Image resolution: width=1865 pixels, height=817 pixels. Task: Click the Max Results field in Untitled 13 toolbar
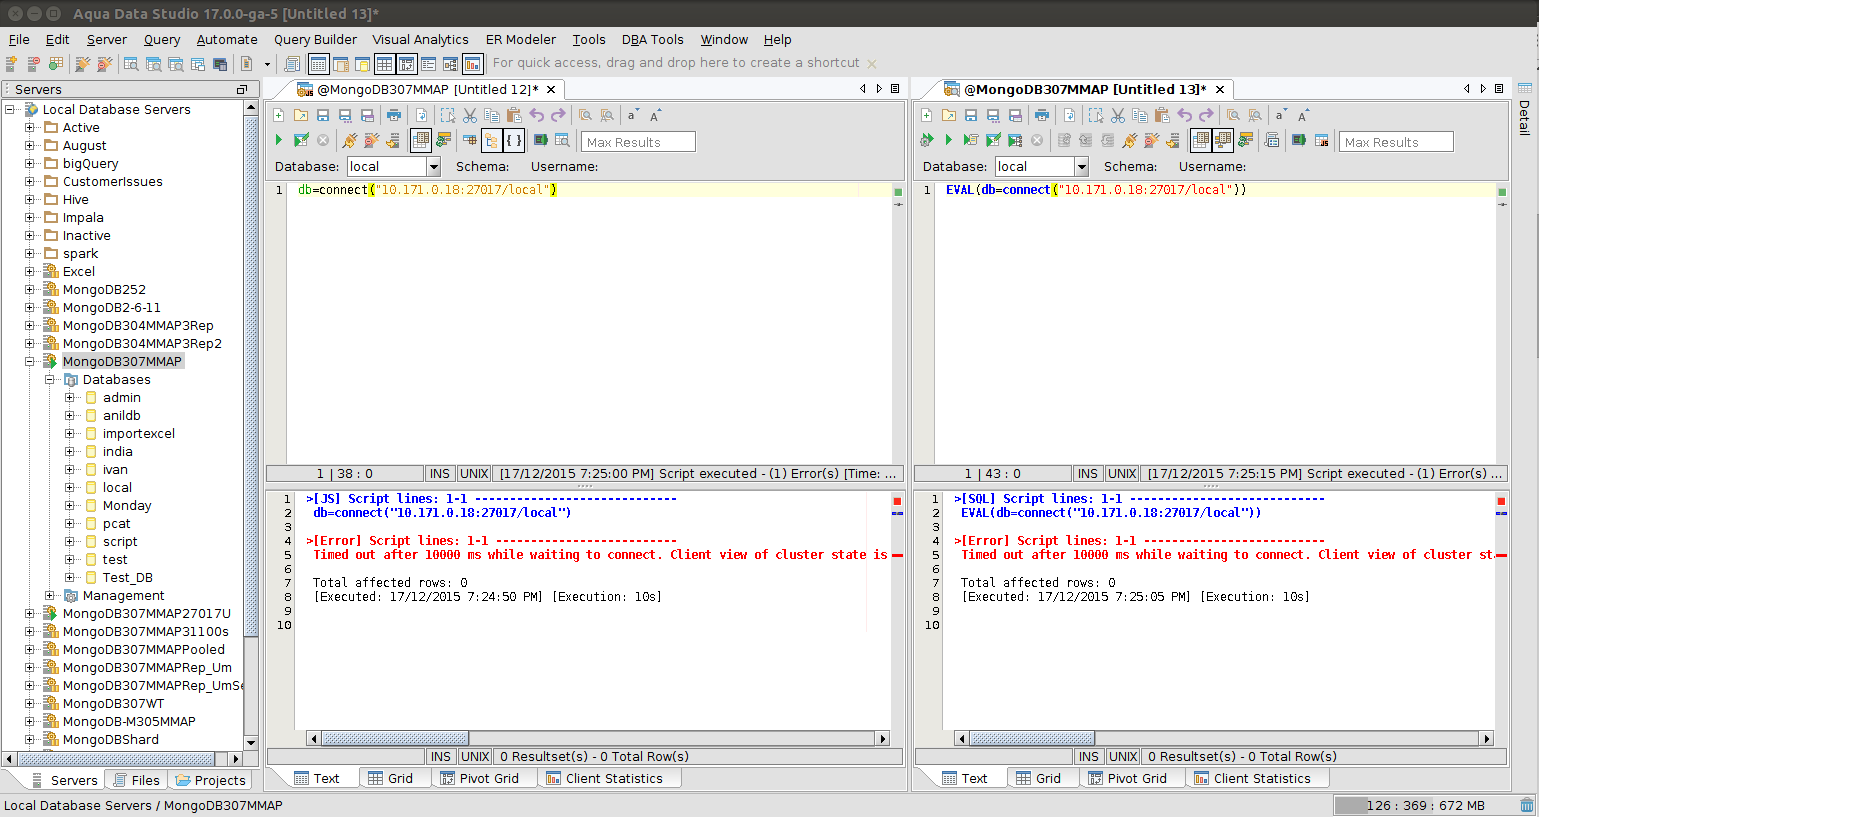point(1396,142)
